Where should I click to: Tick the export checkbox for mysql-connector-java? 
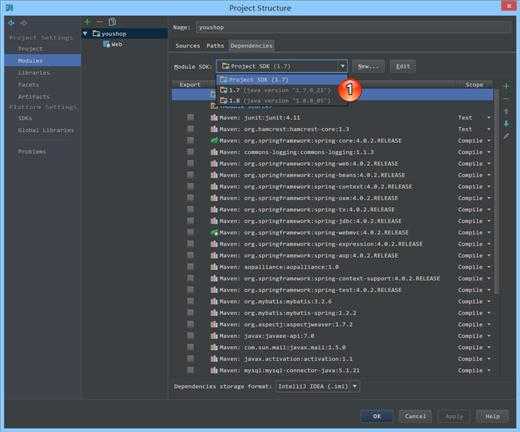pos(190,370)
